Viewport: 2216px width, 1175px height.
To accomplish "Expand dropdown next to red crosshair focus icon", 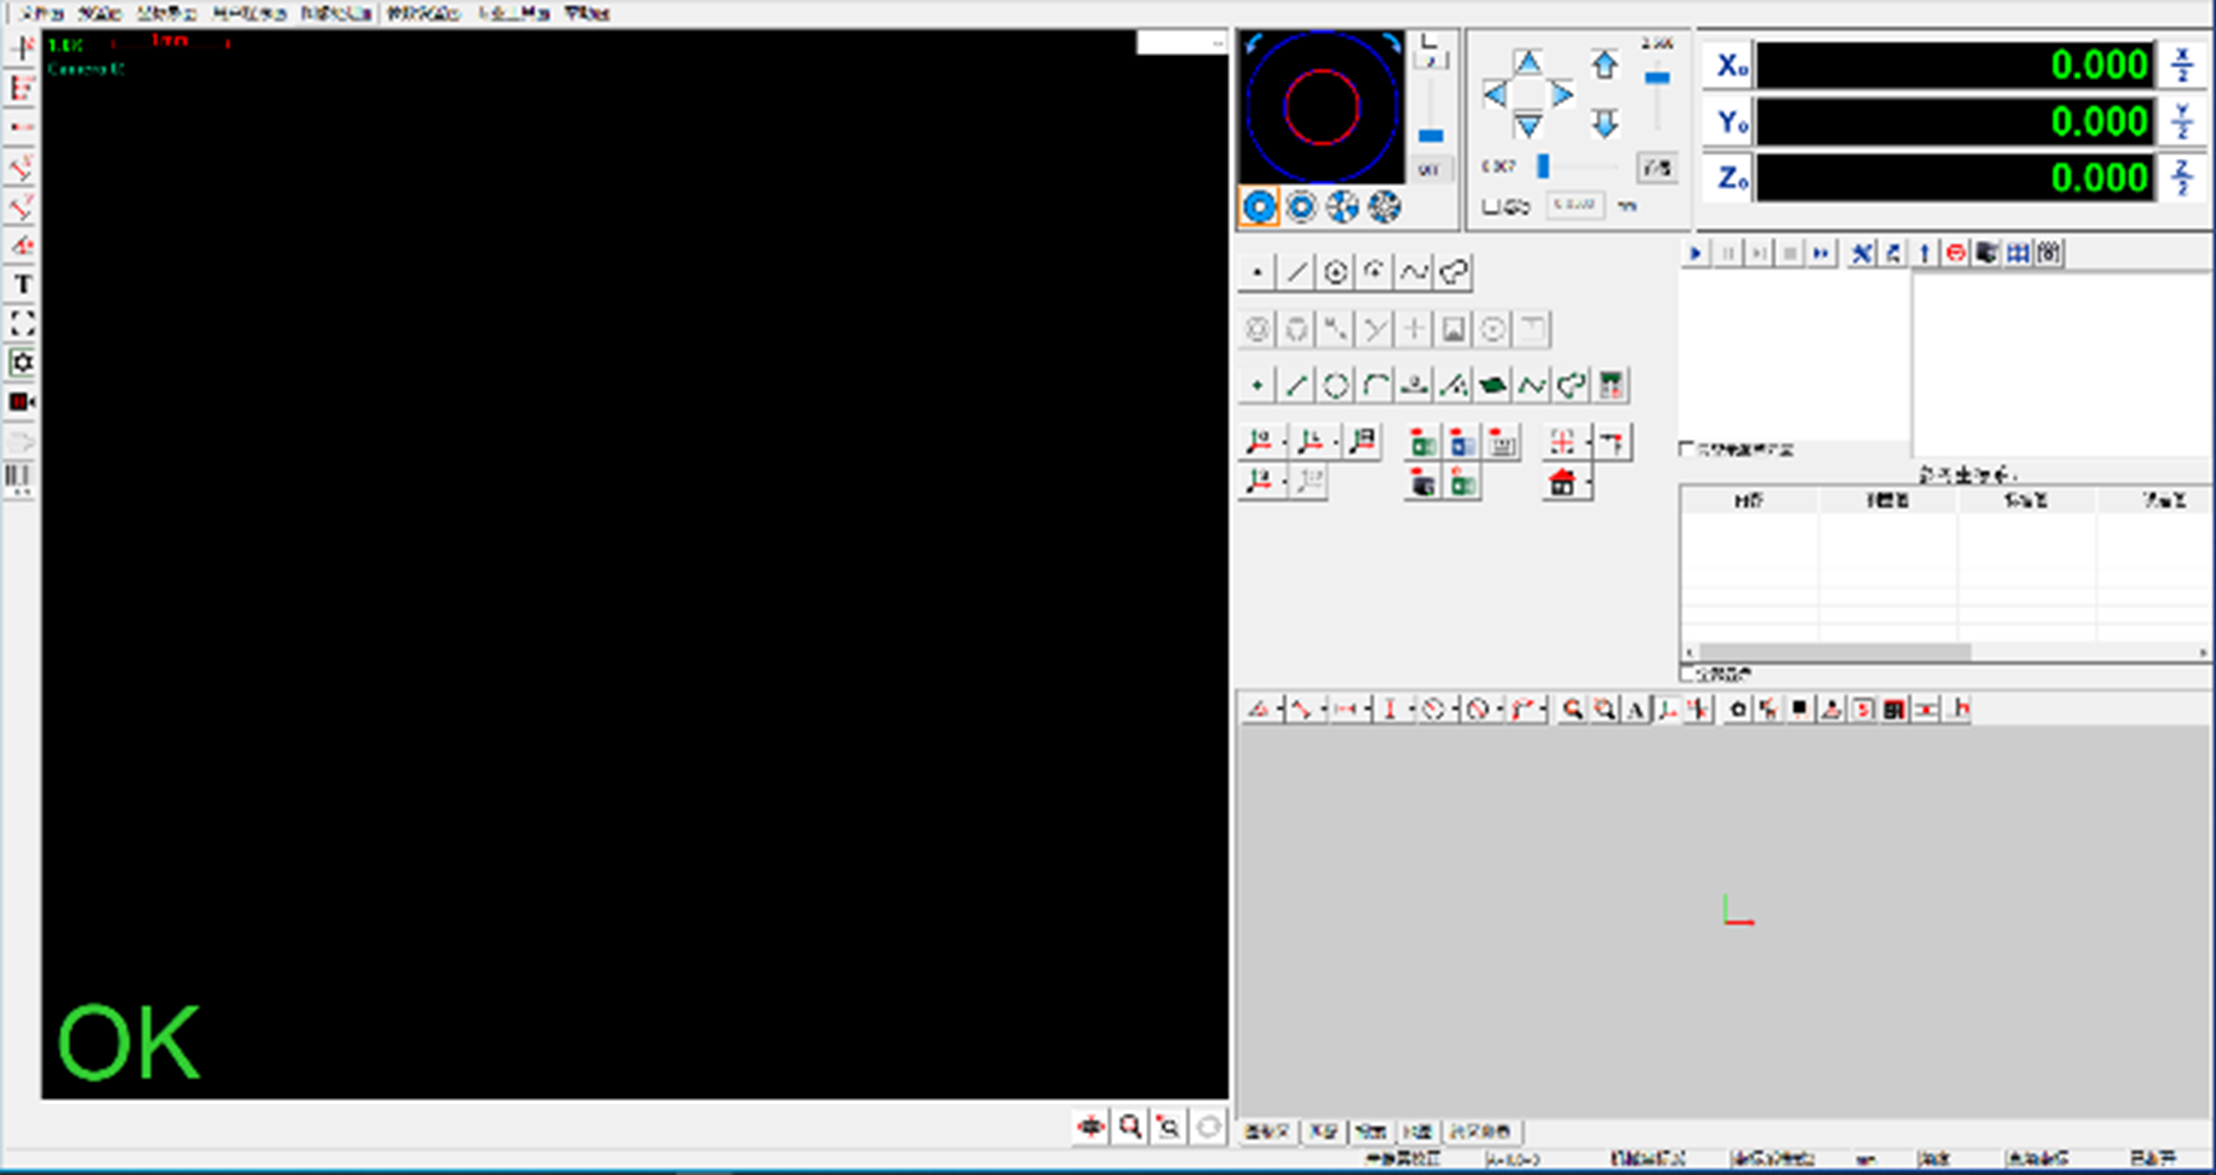I will click(1588, 442).
